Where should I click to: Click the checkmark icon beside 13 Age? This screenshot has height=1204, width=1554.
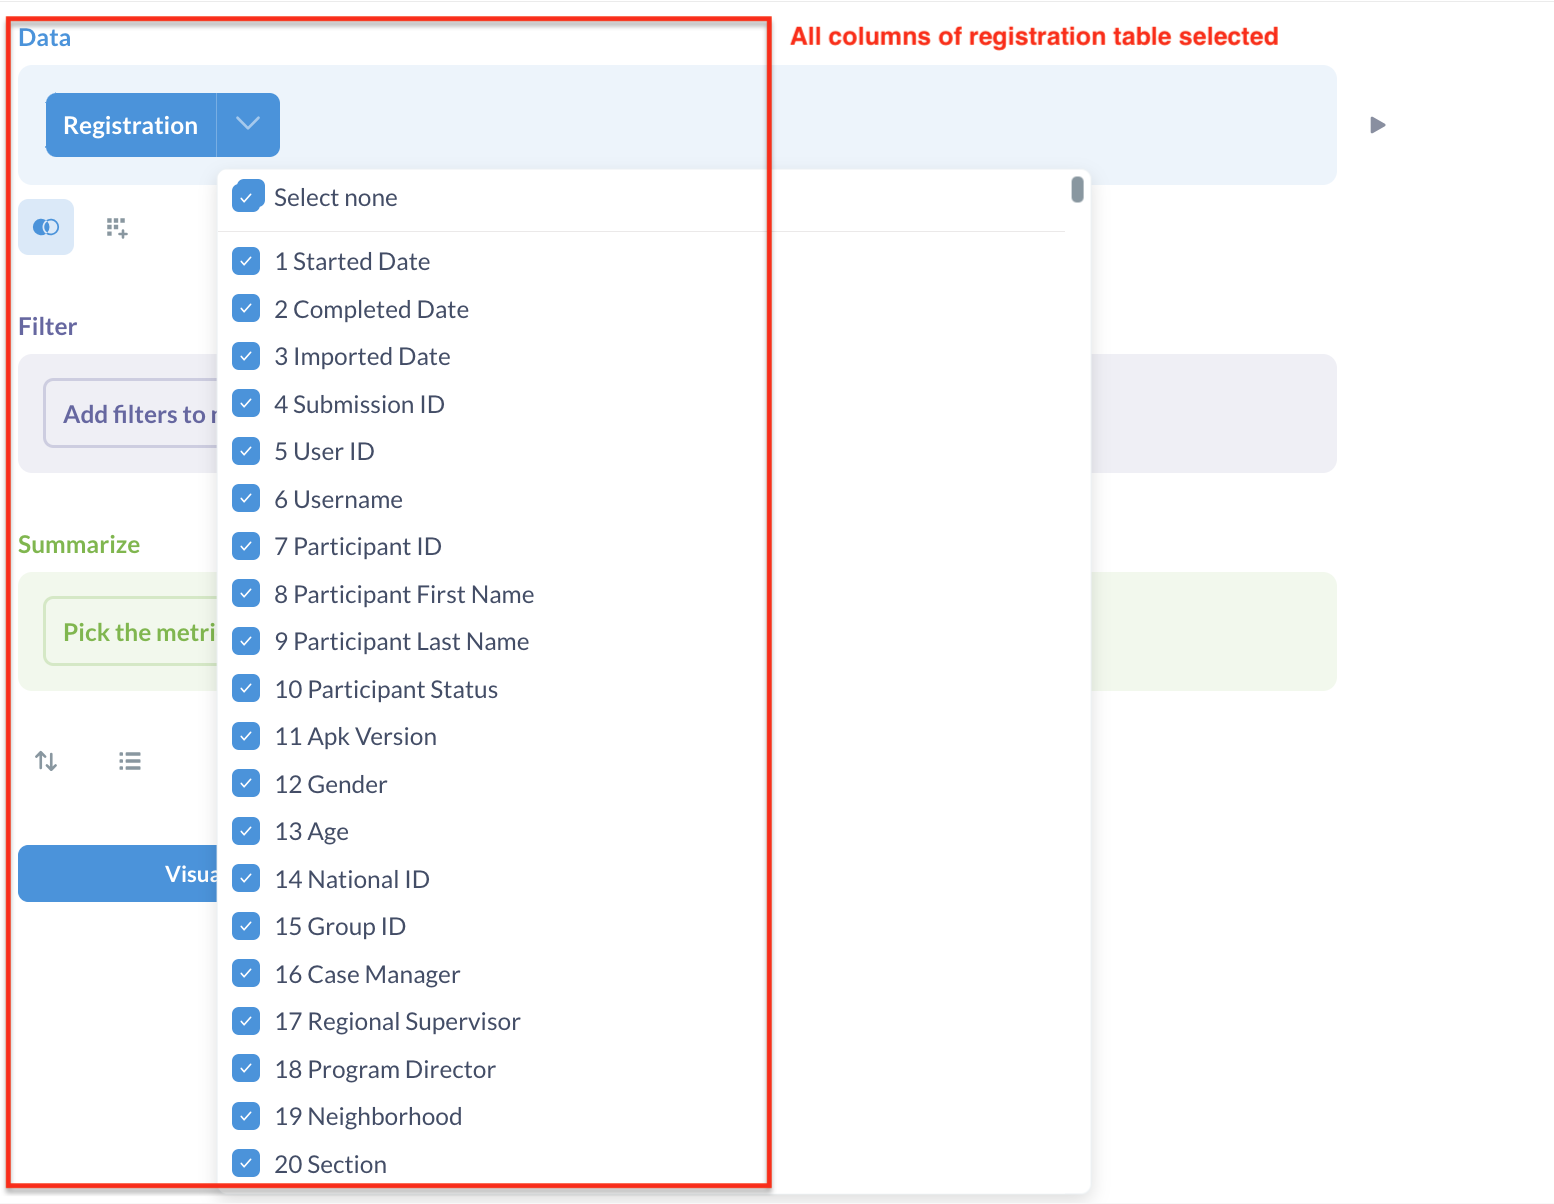point(246,830)
